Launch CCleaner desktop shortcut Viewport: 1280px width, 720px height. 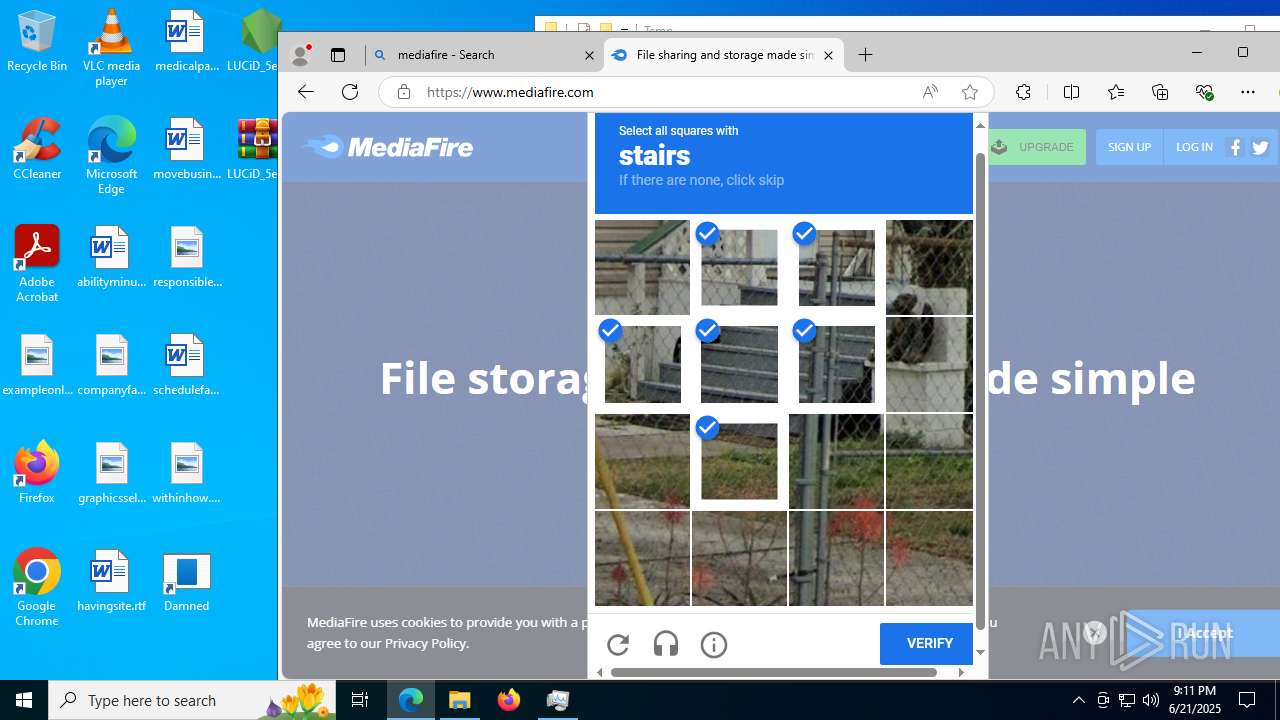click(x=37, y=149)
